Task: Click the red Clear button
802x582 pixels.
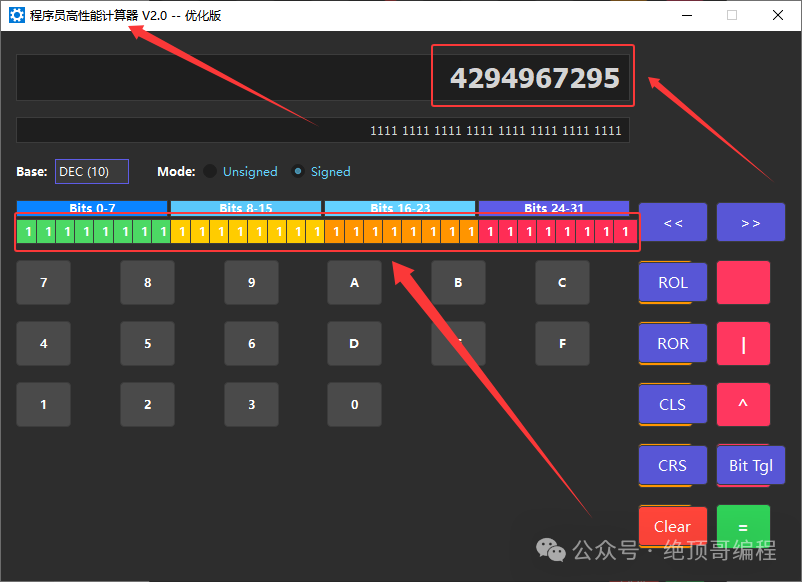Action: 673,526
